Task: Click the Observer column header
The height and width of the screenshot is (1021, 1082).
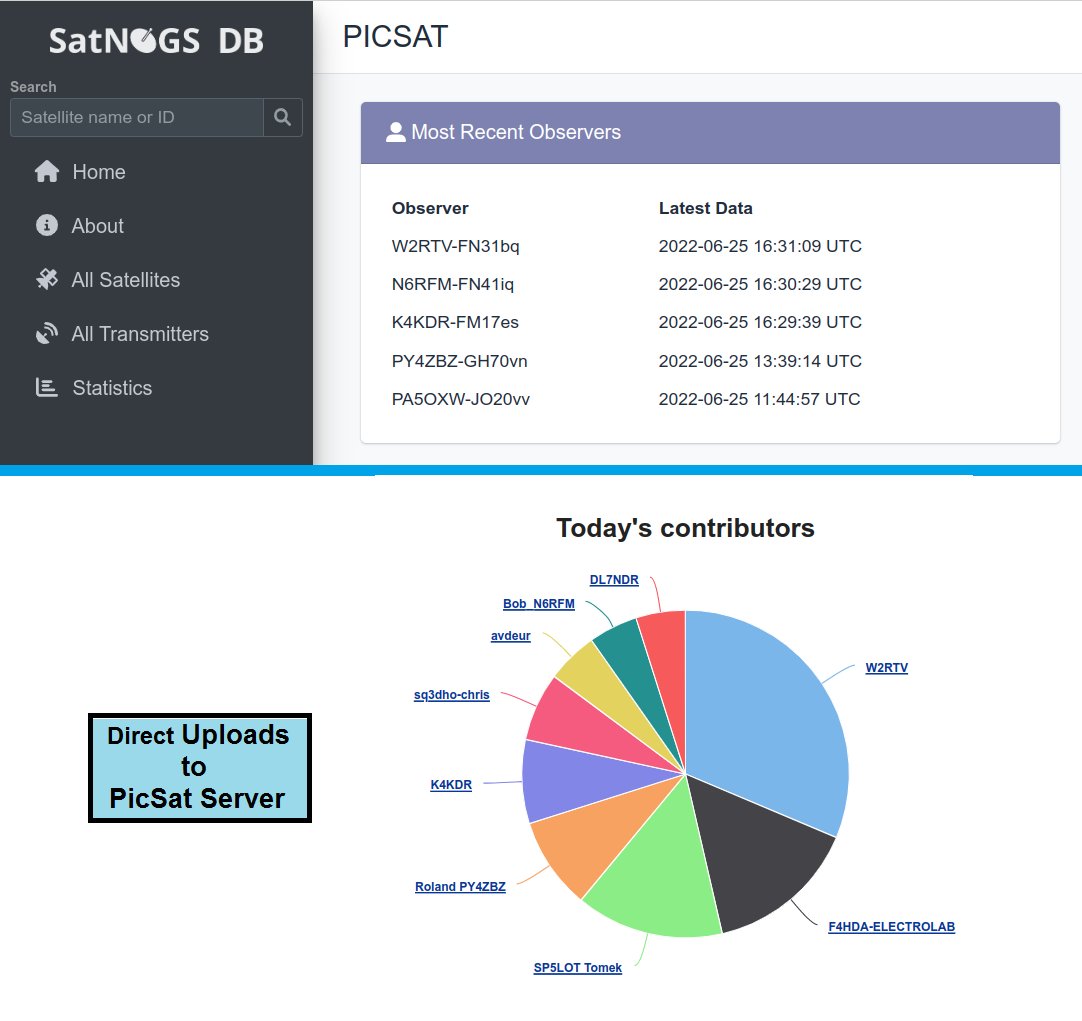Action: coord(430,208)
